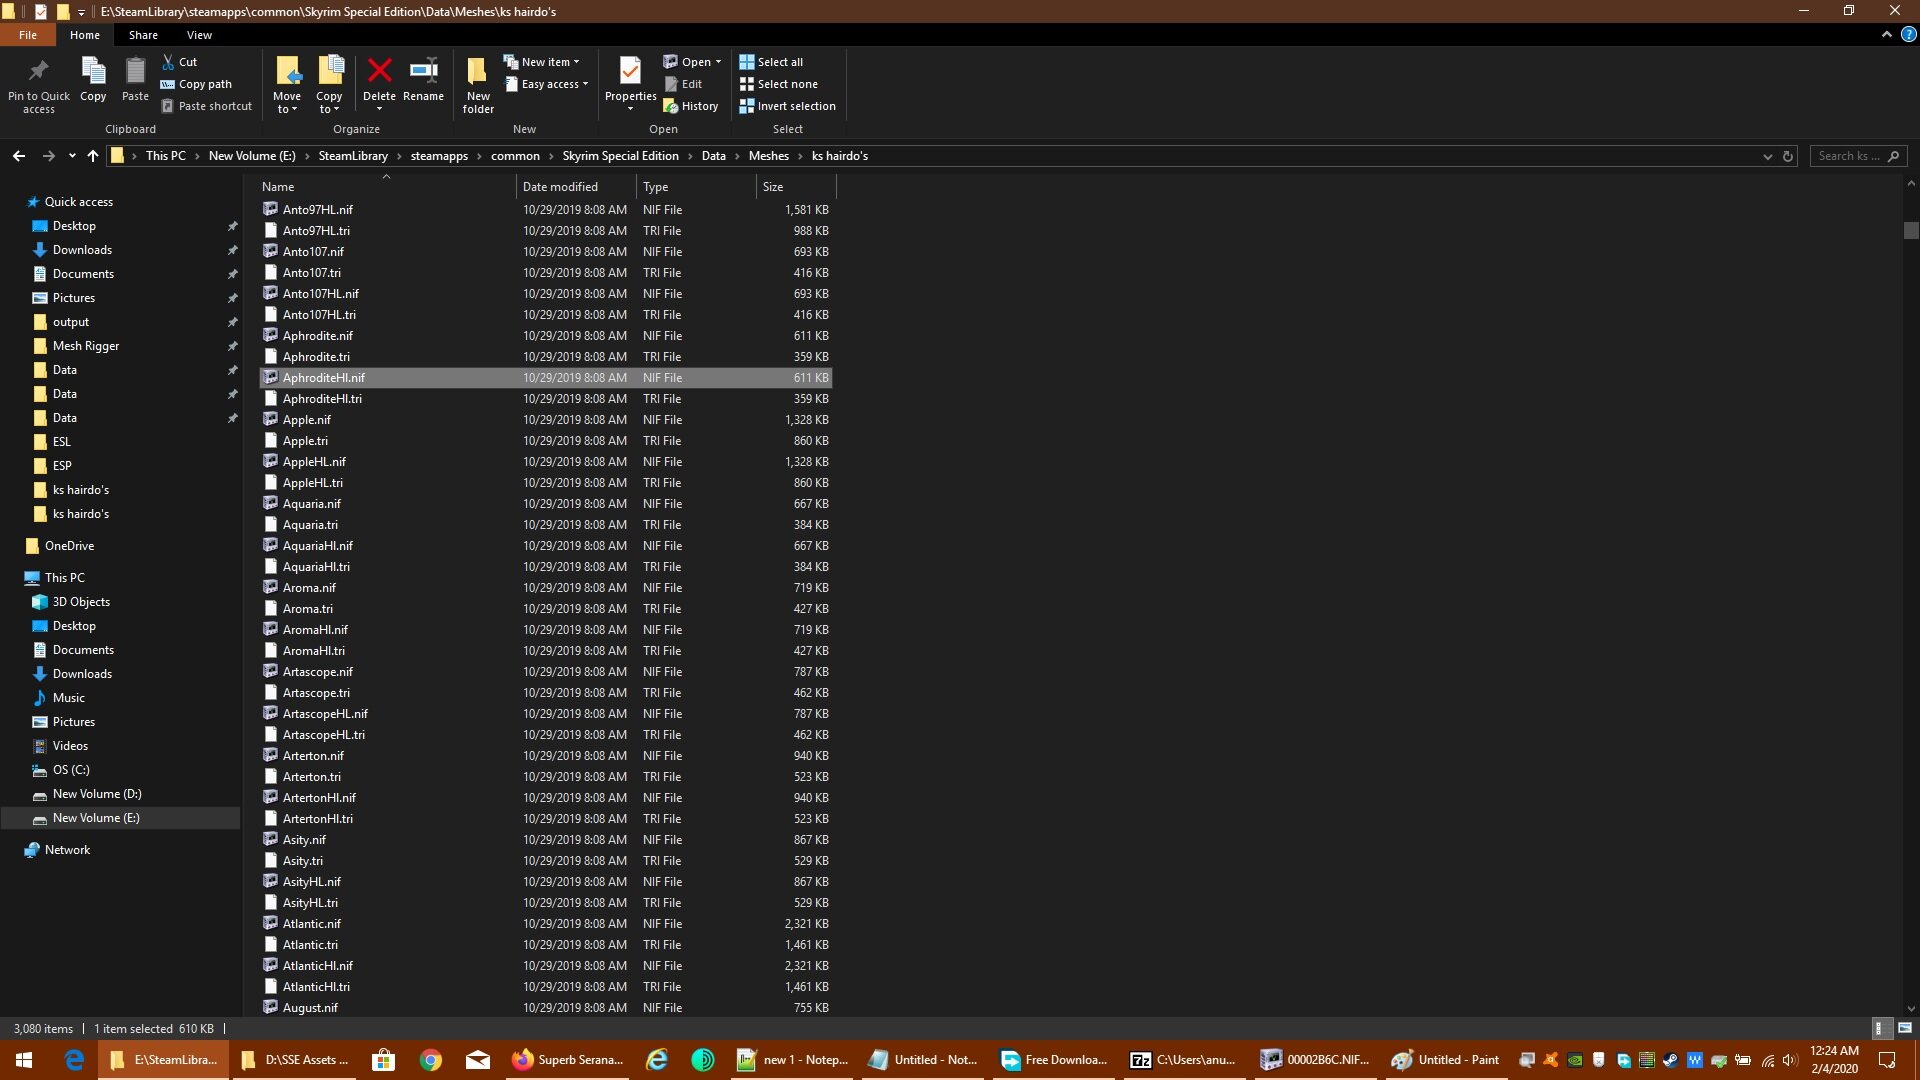Click the Pin to Quick access icon
Image resolution: width=1920 pixels, height=1080 pixels.
click(39, 71)
